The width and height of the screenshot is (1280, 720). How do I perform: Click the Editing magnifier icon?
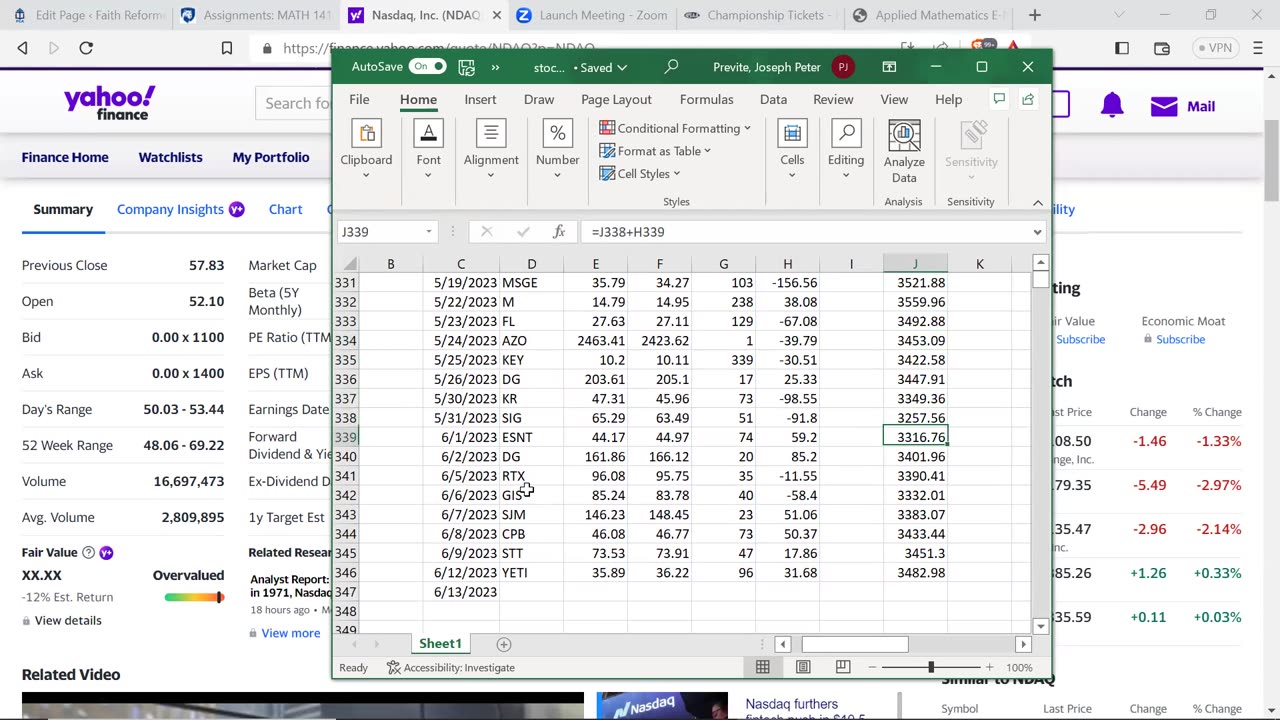[846, 134]
